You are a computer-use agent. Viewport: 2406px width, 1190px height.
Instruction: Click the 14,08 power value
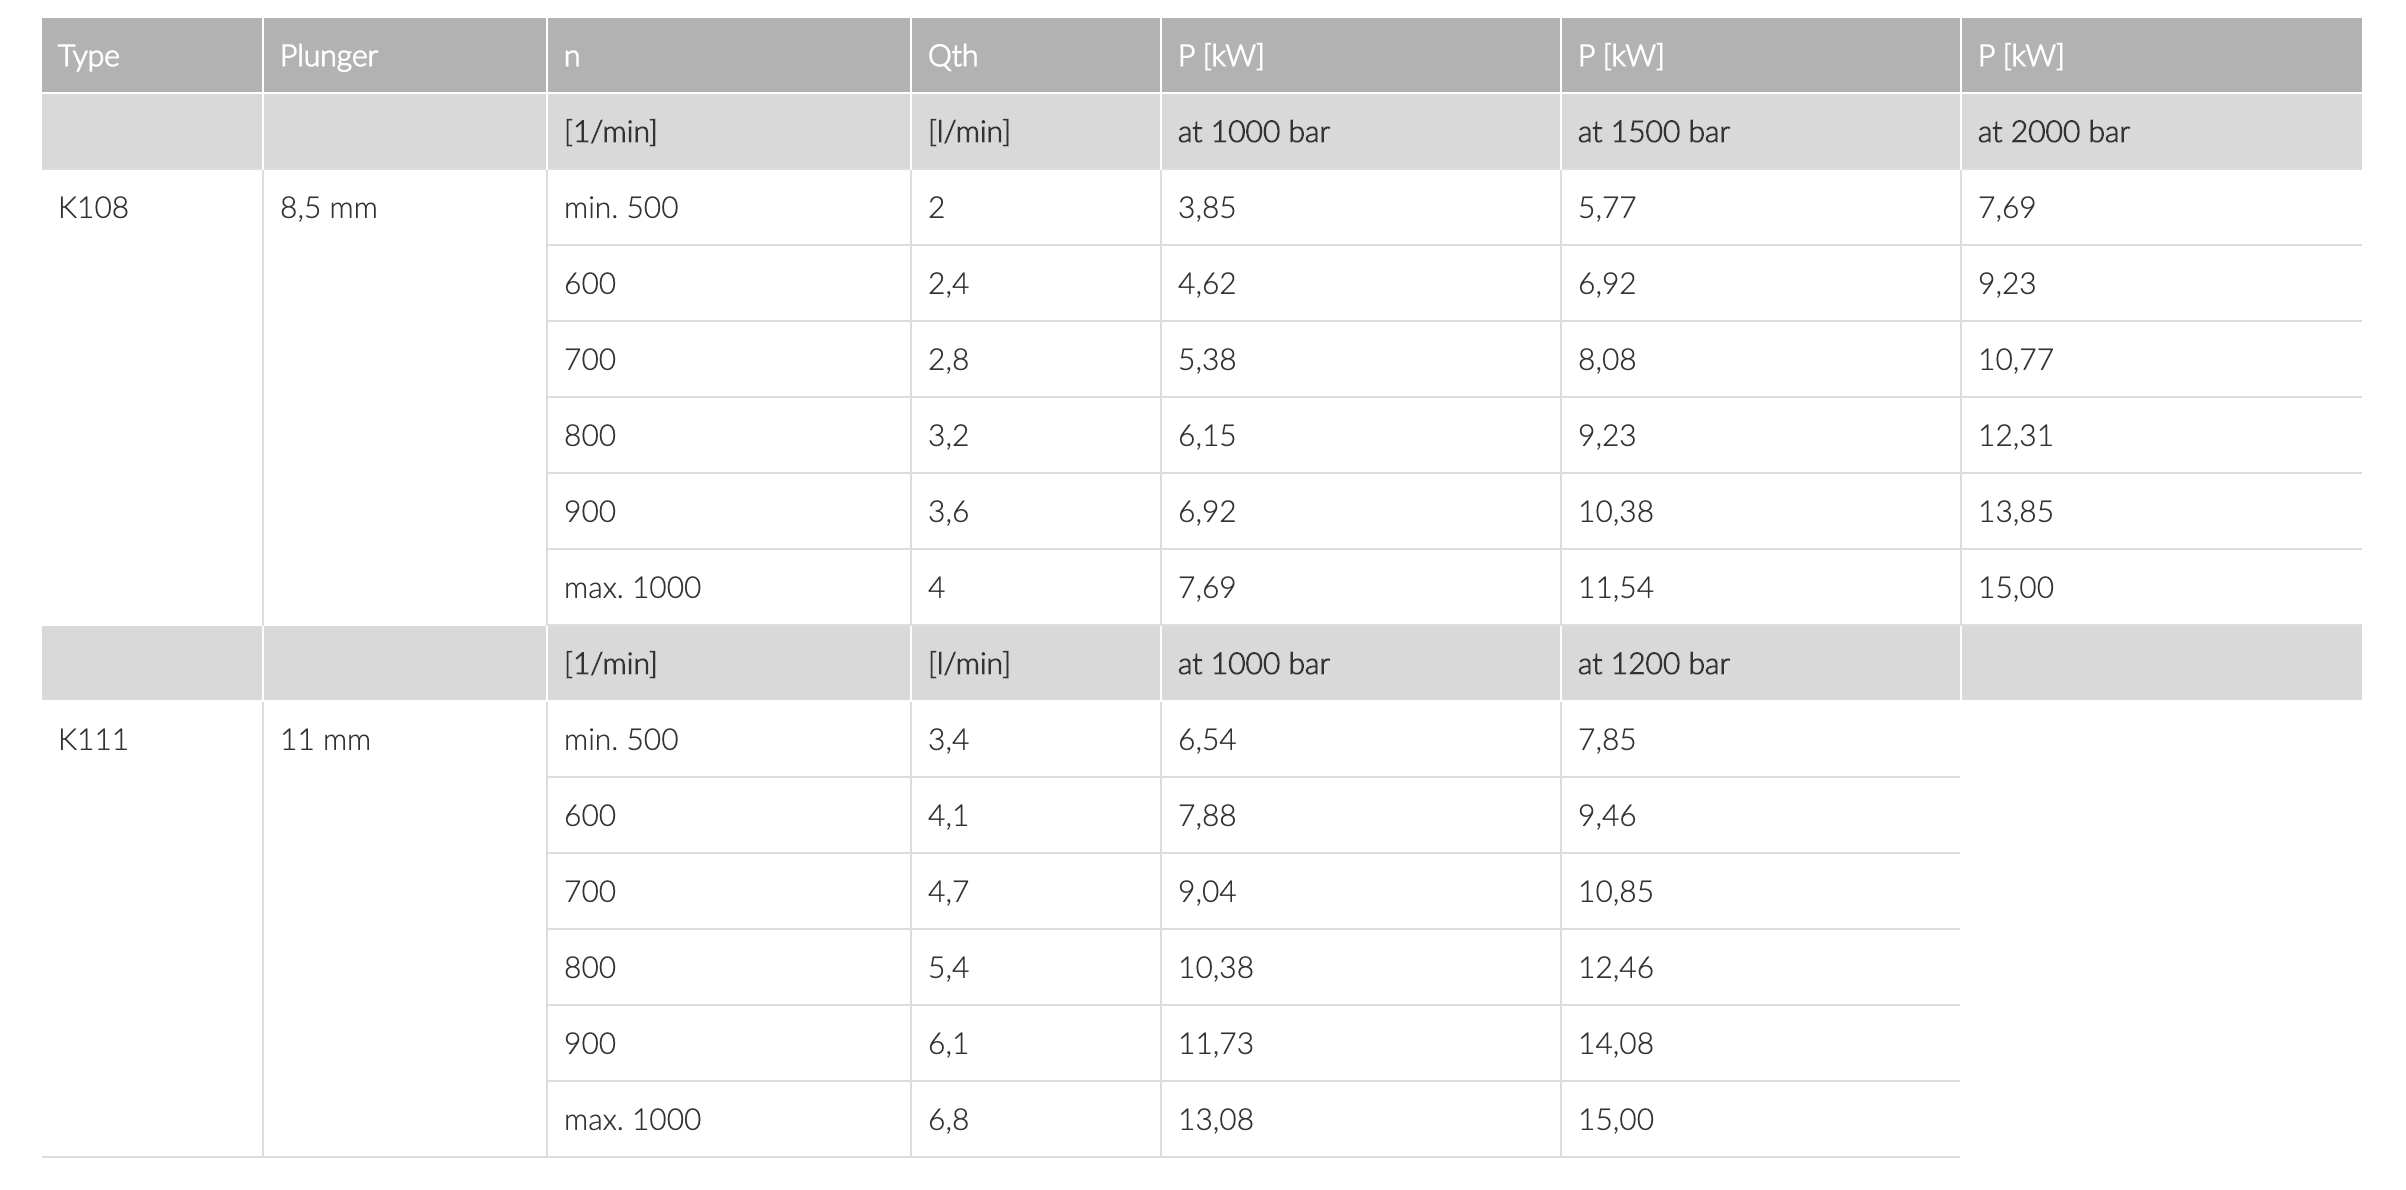click(x=1615, y=1044)
